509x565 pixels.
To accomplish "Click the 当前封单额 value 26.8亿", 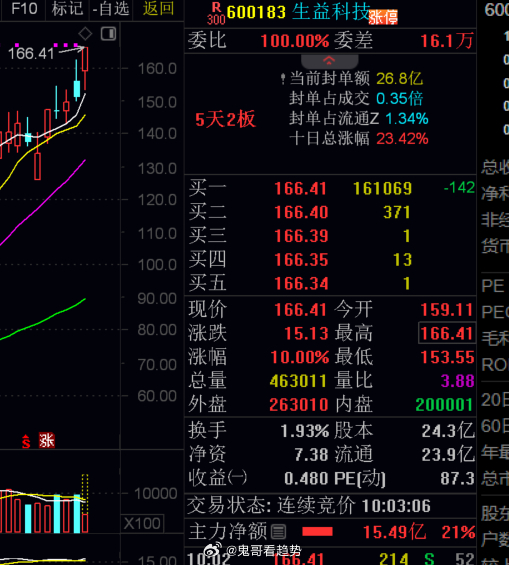I will (399, 79).
